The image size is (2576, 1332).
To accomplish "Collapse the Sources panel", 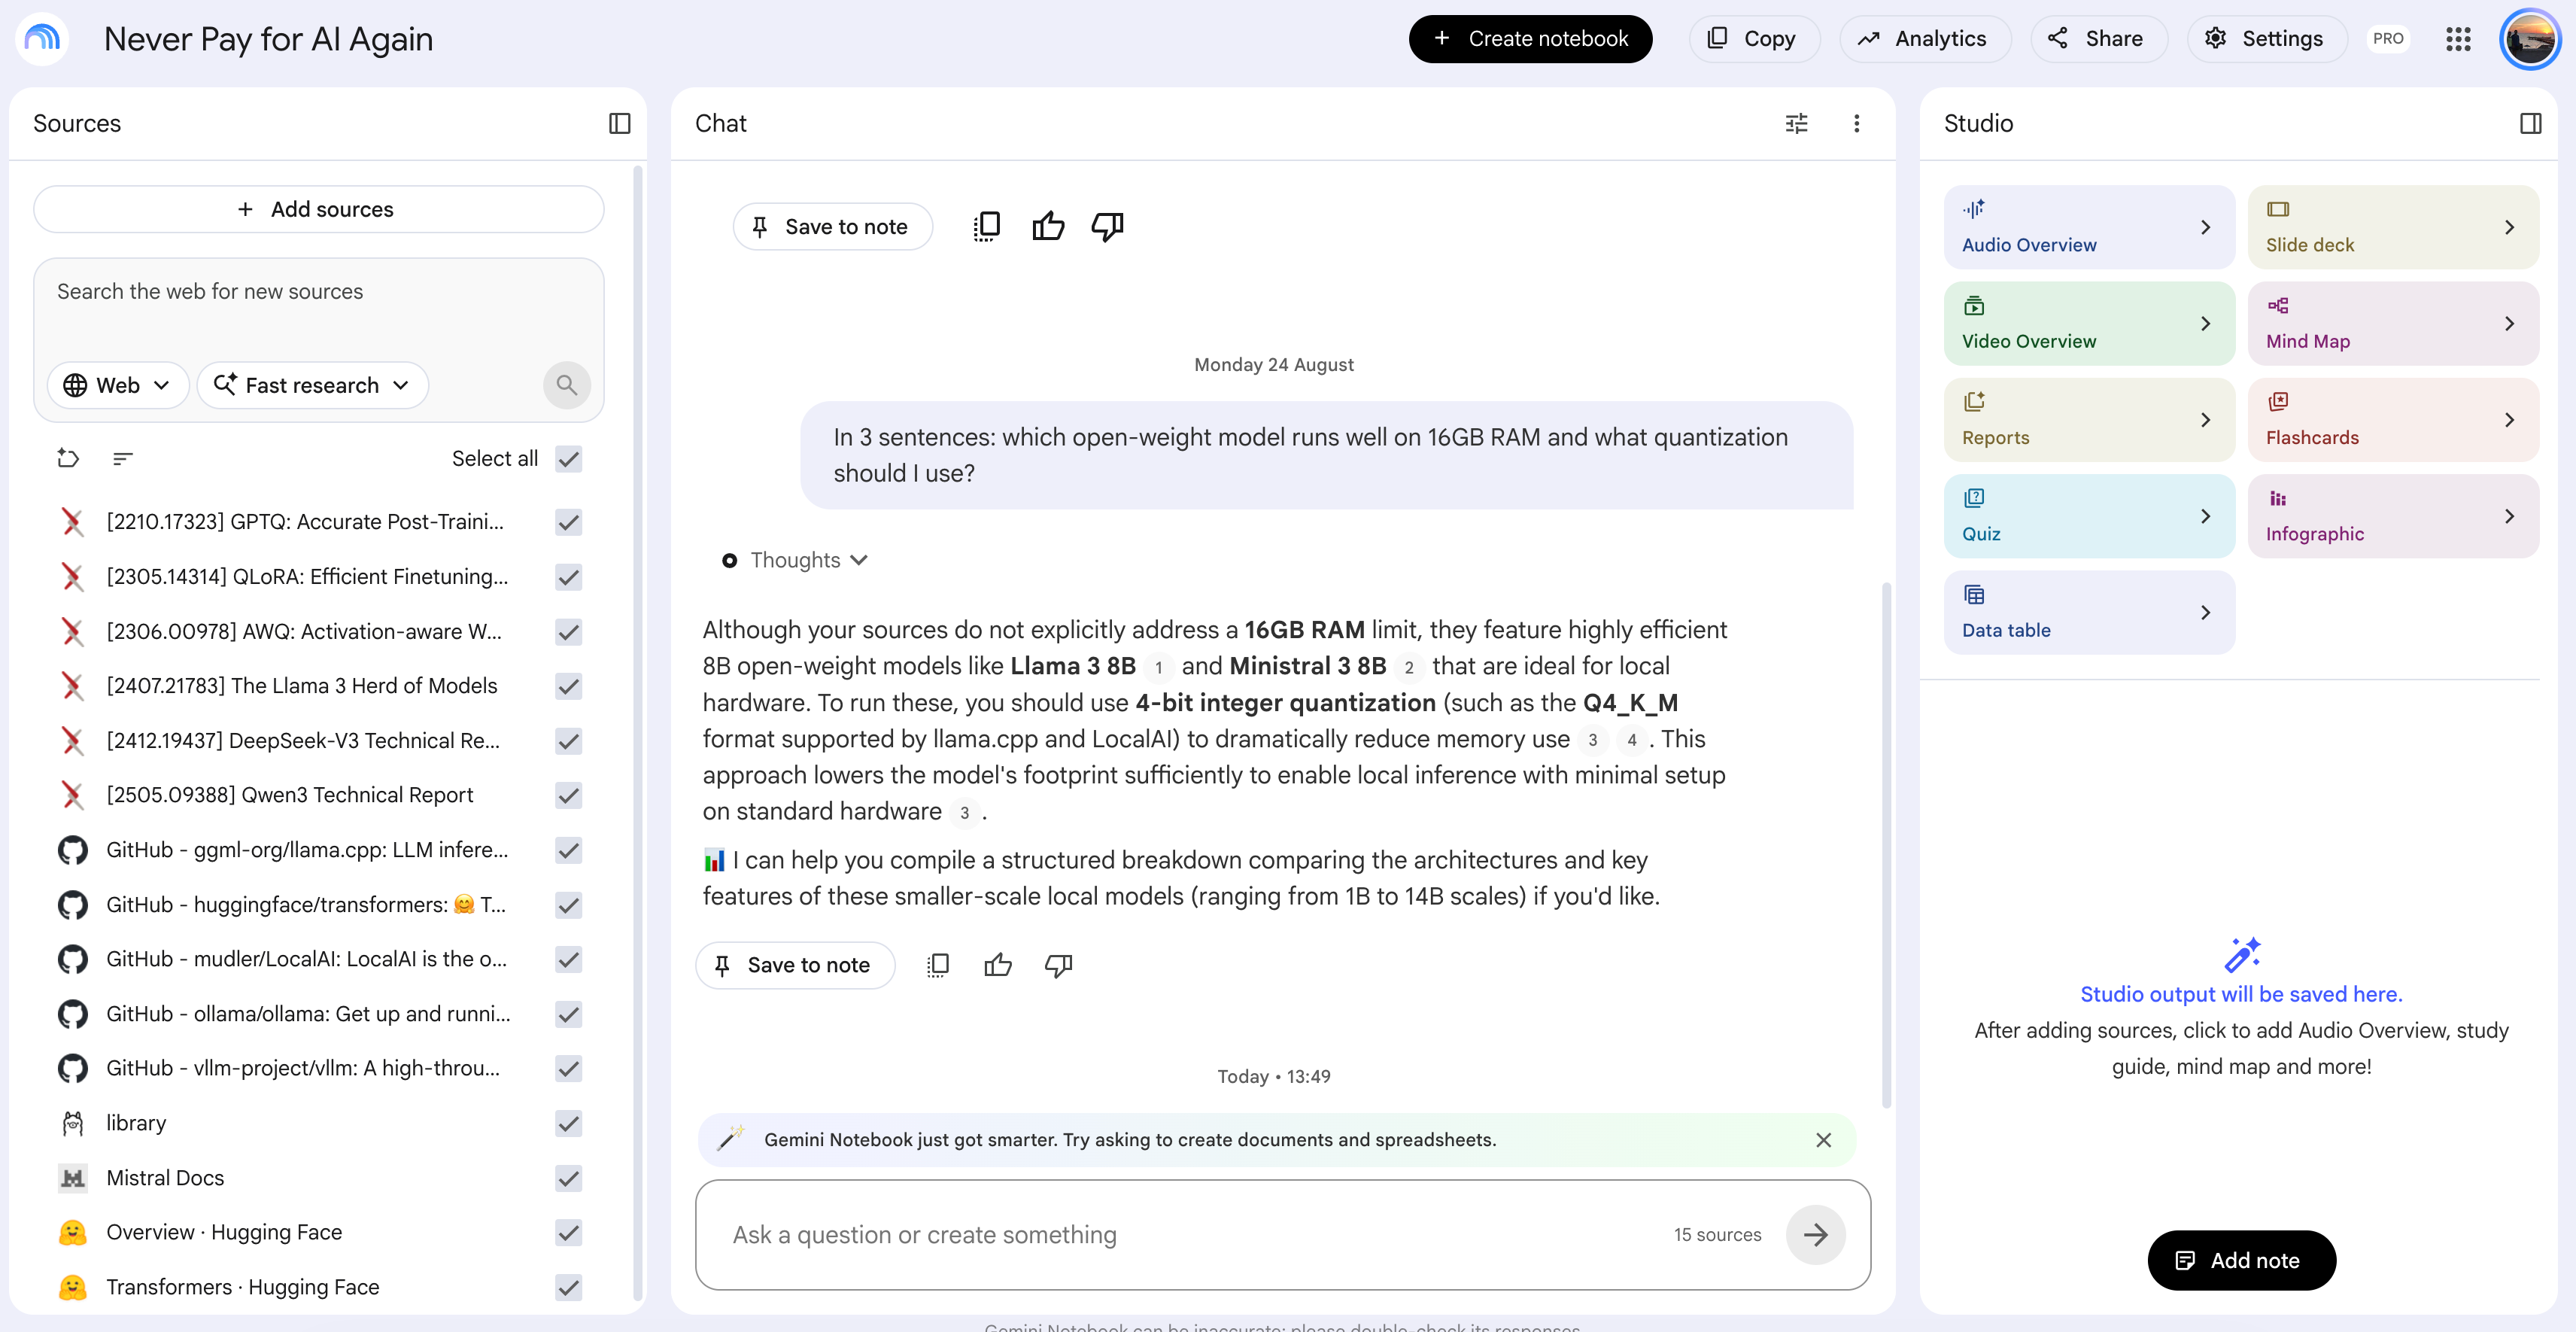I will tap(620, 123).
